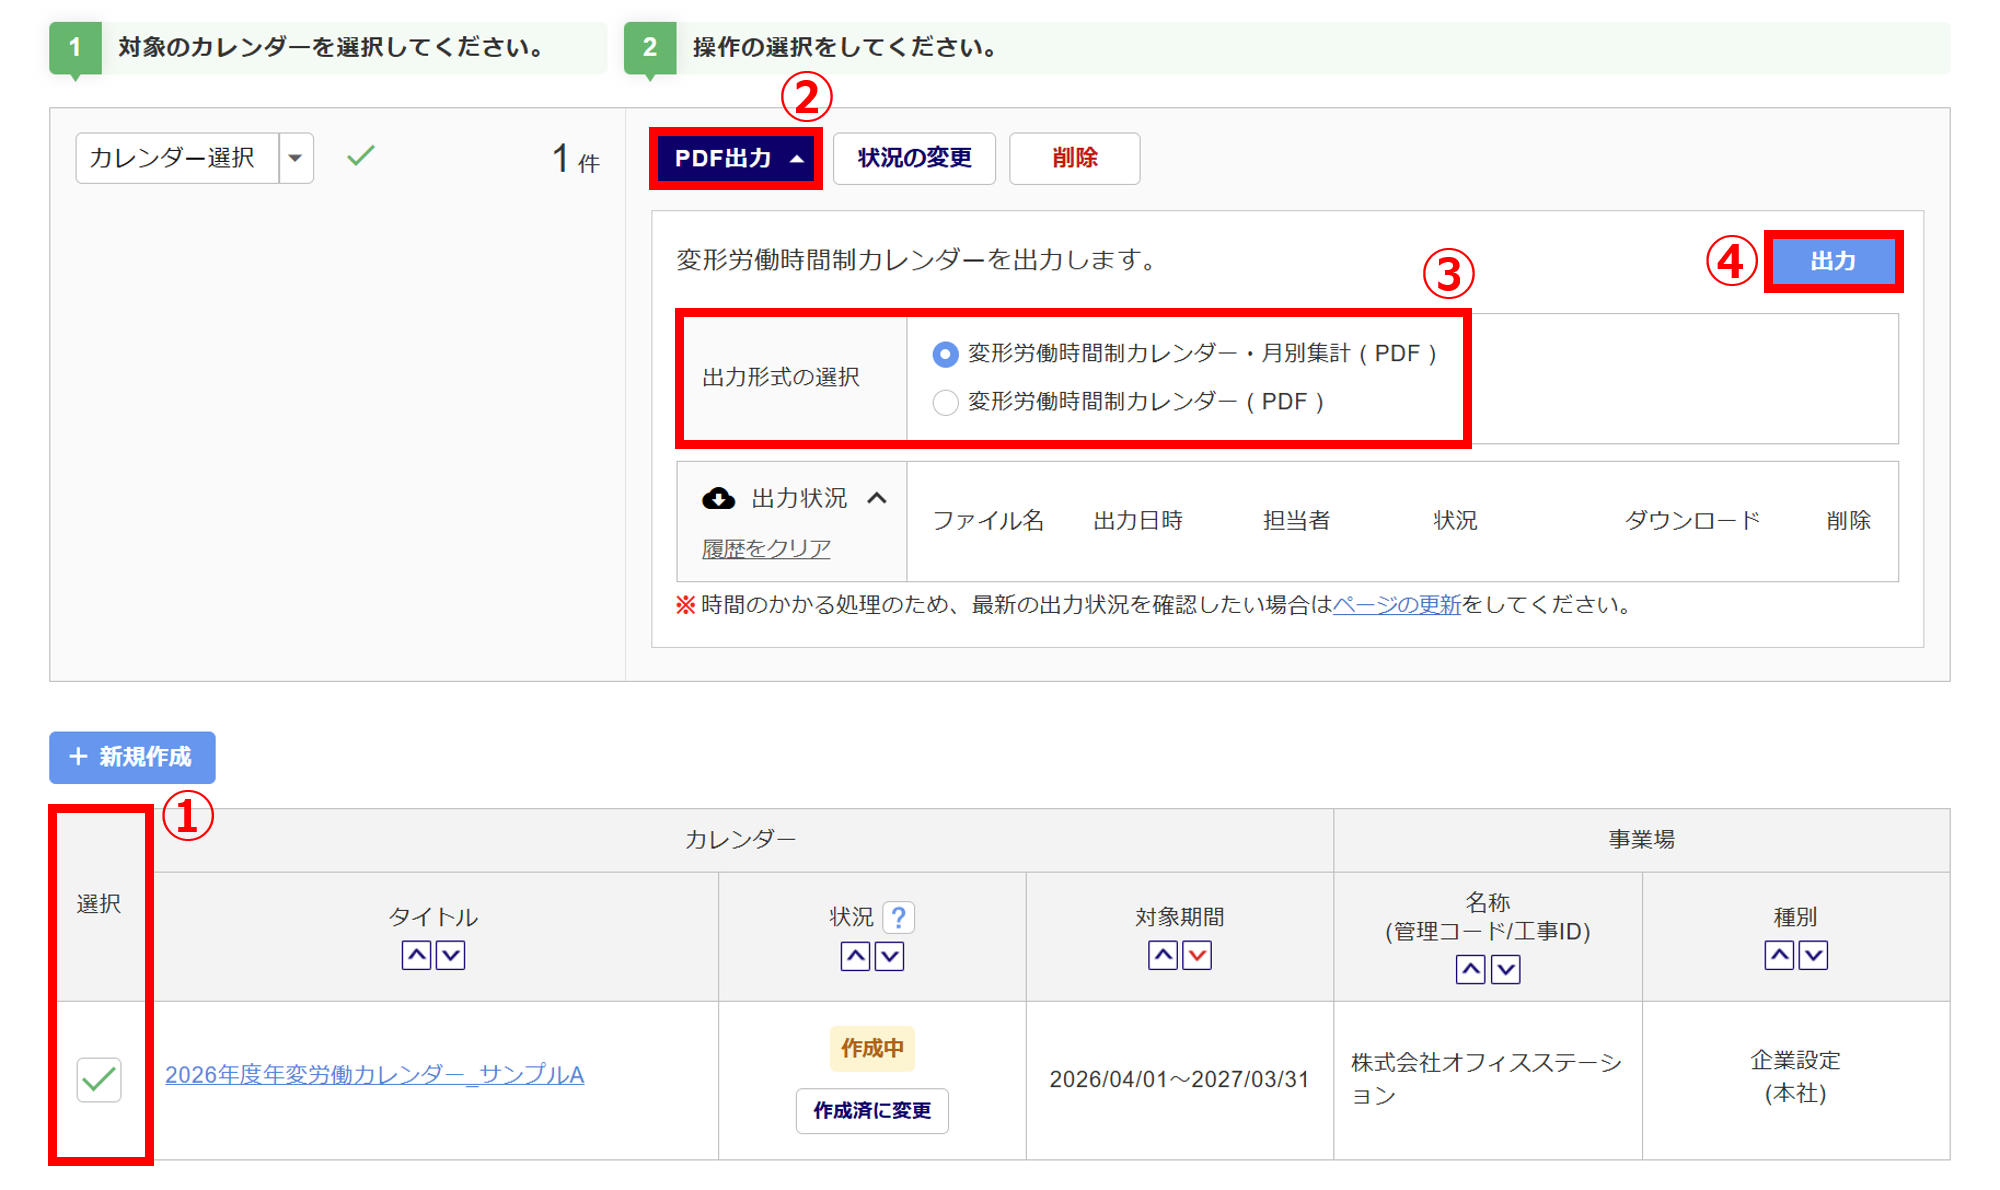Collapse the 出力状況 section chevron
The height and width of the screenshot is (1190, 2000).
(877, 498)
